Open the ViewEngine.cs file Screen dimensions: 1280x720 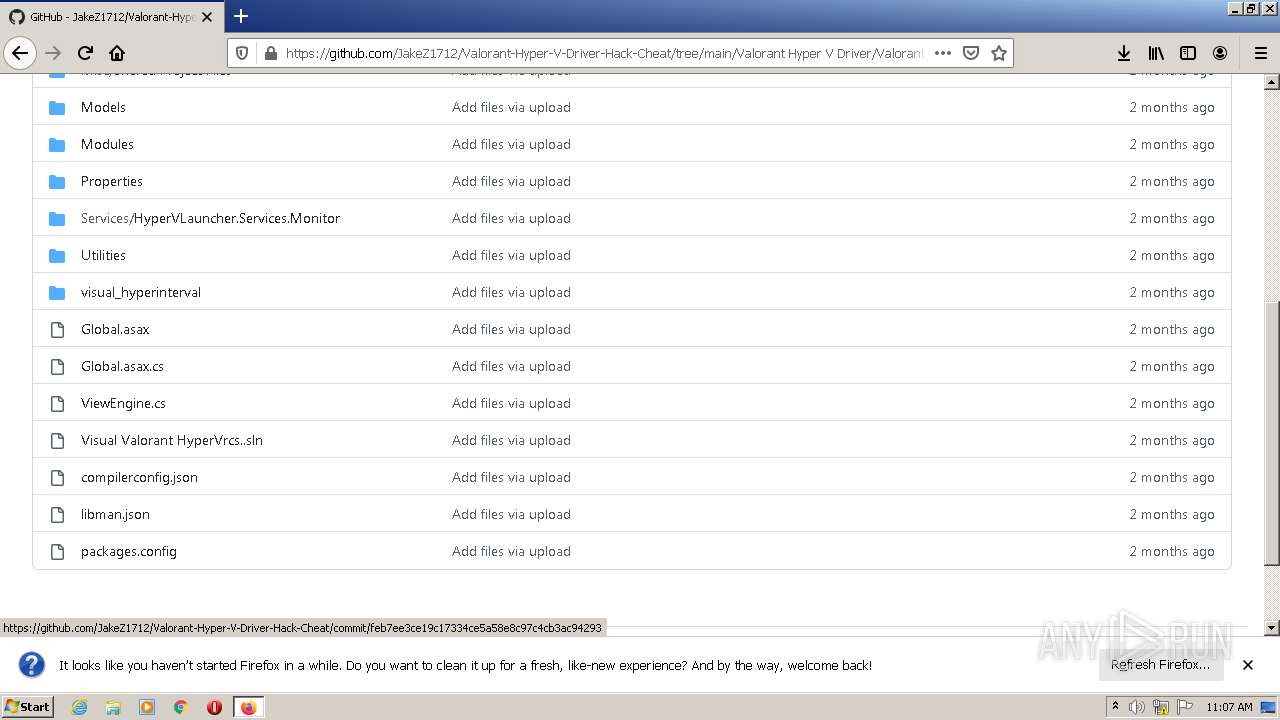123,403
